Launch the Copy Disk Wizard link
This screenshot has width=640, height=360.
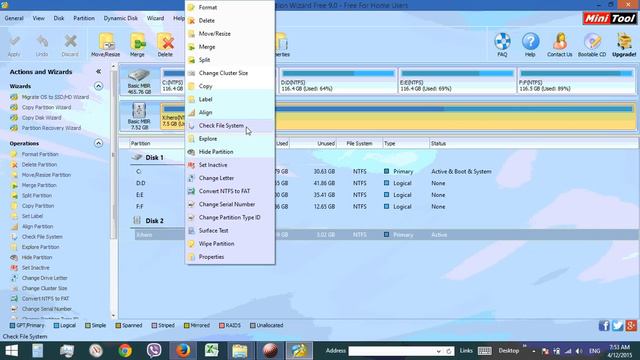[41, 118]
